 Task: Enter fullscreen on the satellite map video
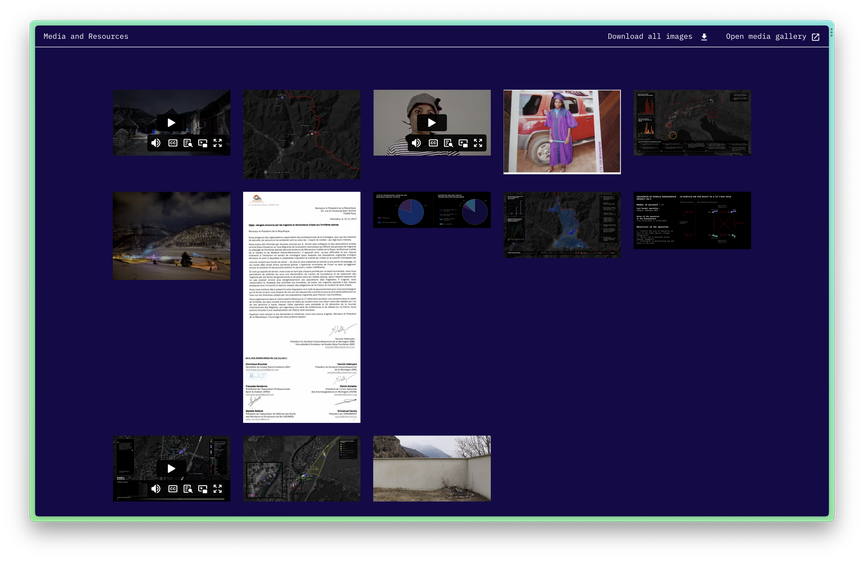[218, 489]
